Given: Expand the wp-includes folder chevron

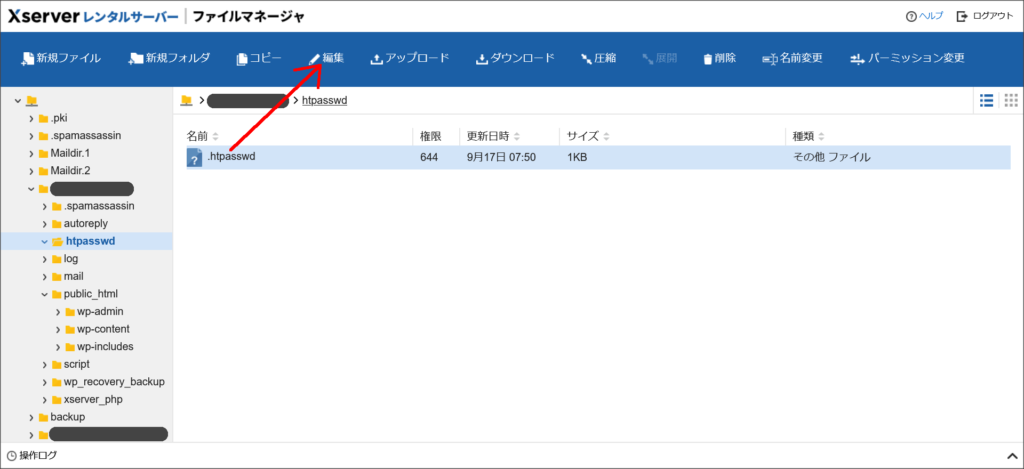Looking at the screenshot, I should click(58, 347).
